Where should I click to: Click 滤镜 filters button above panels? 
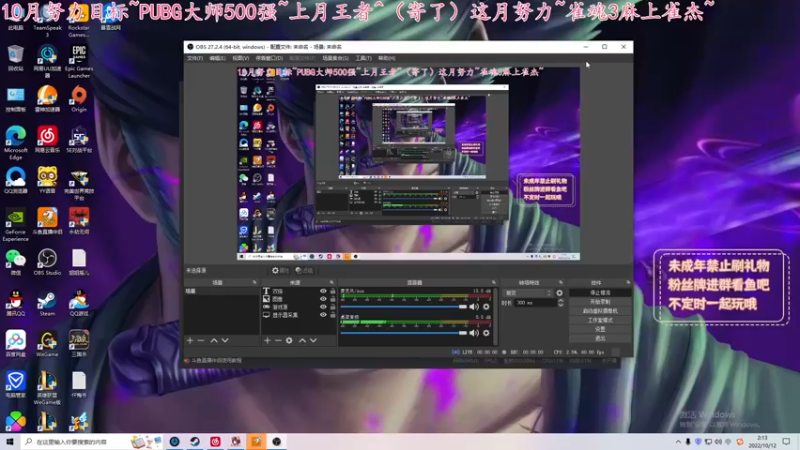tap(304, 270)
